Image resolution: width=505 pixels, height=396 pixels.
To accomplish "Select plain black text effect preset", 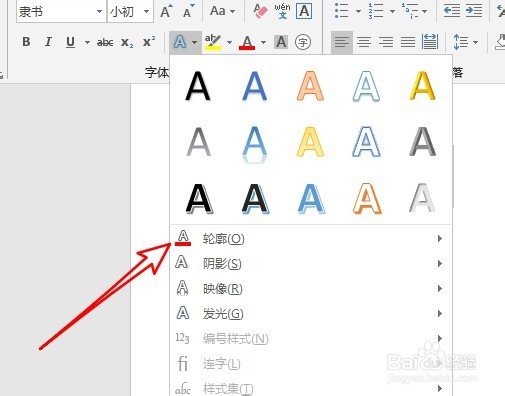I will 198,86.
